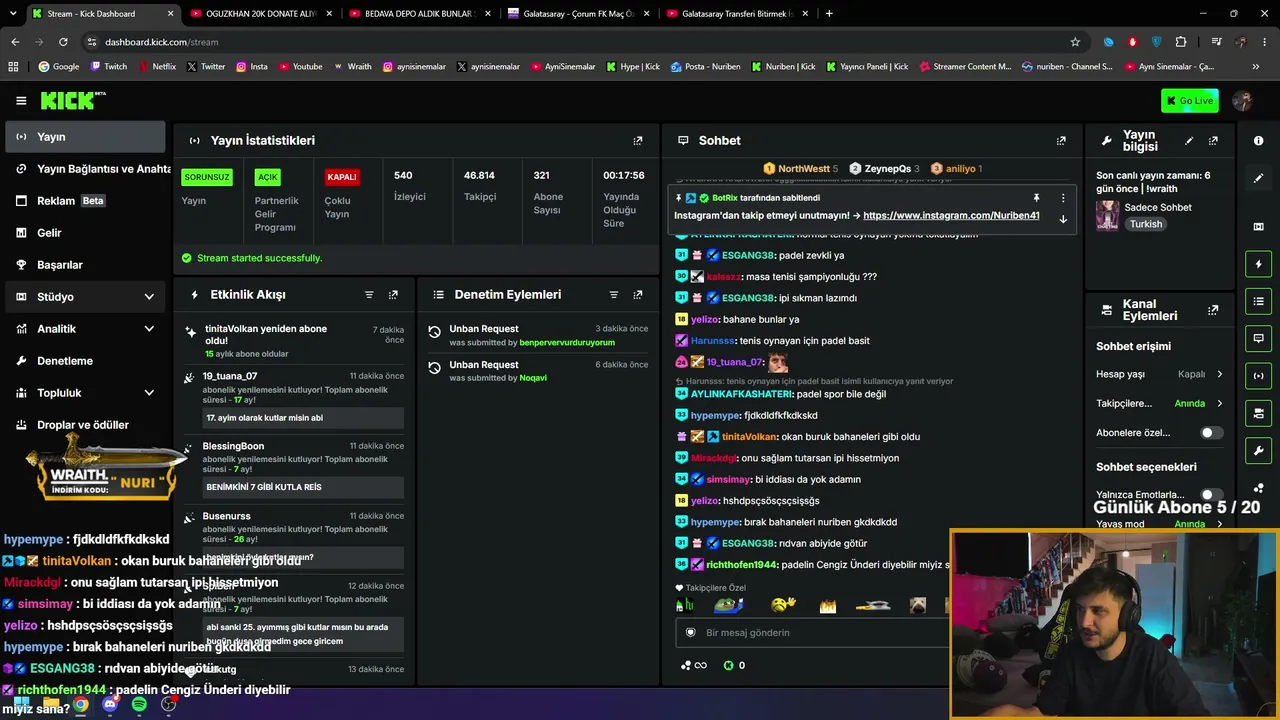This screenshot has height=720, width=1280.
Task: Toggle Yalnızca Emotlarla chat switch
Action: pyautogui.click(x=1210, y=495)
